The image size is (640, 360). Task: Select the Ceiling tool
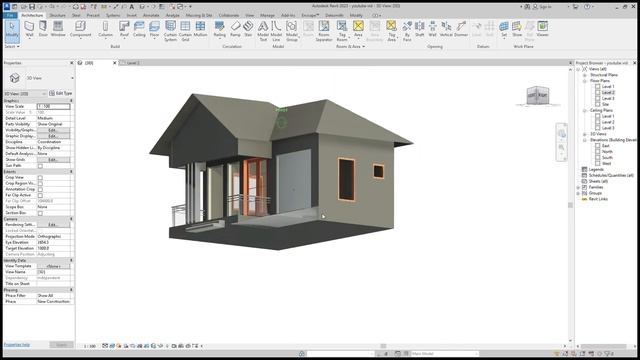pos(139,29)
